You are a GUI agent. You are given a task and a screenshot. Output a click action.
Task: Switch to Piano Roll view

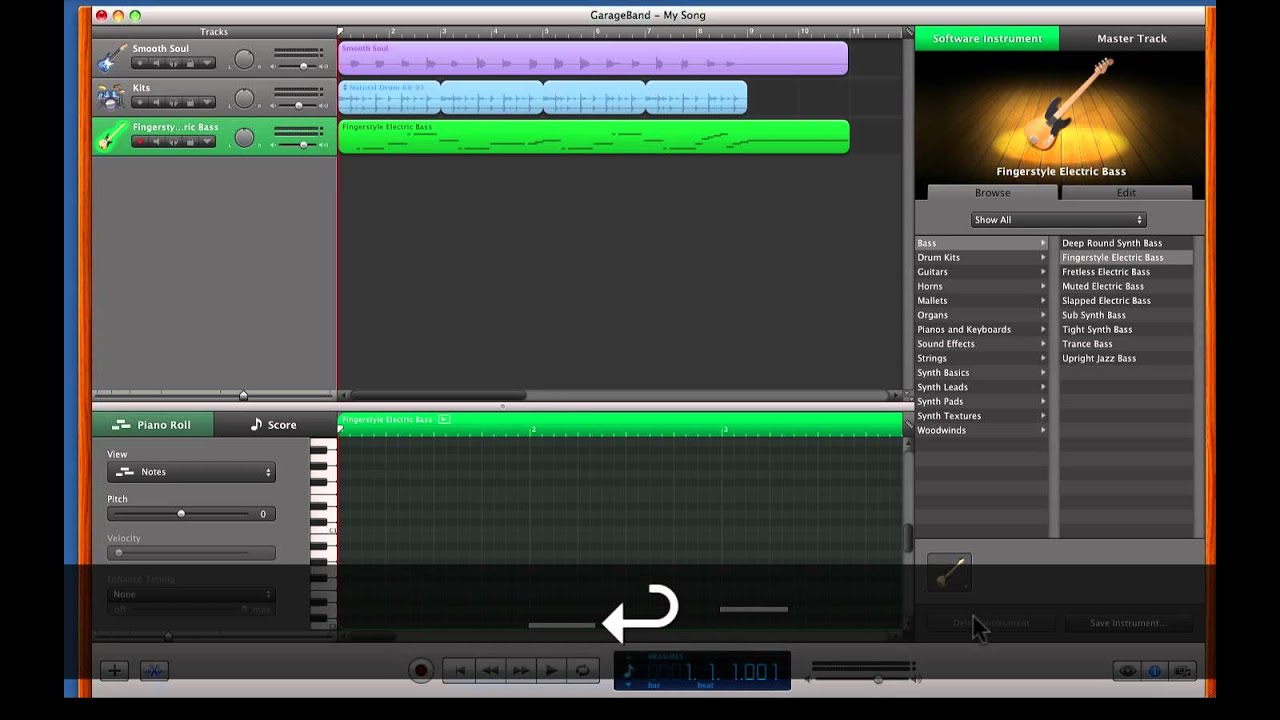(x=152, y=425)
